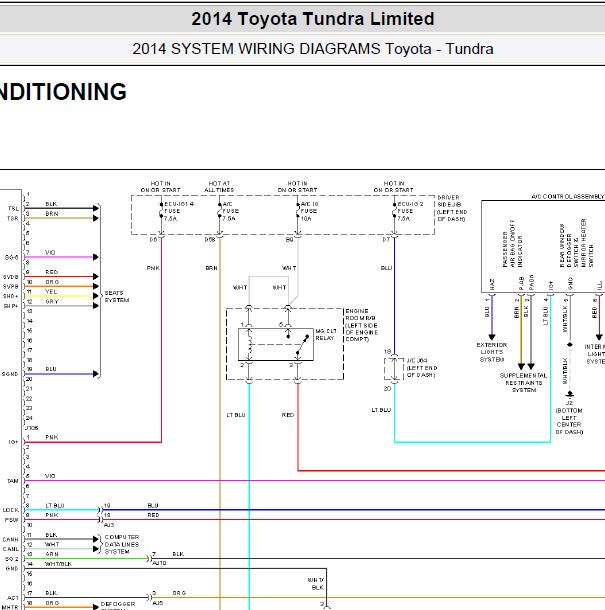The height and width of the screenshot is (610, 605).
Task: Click the AC1 terminal label
Action: (13, 598)
